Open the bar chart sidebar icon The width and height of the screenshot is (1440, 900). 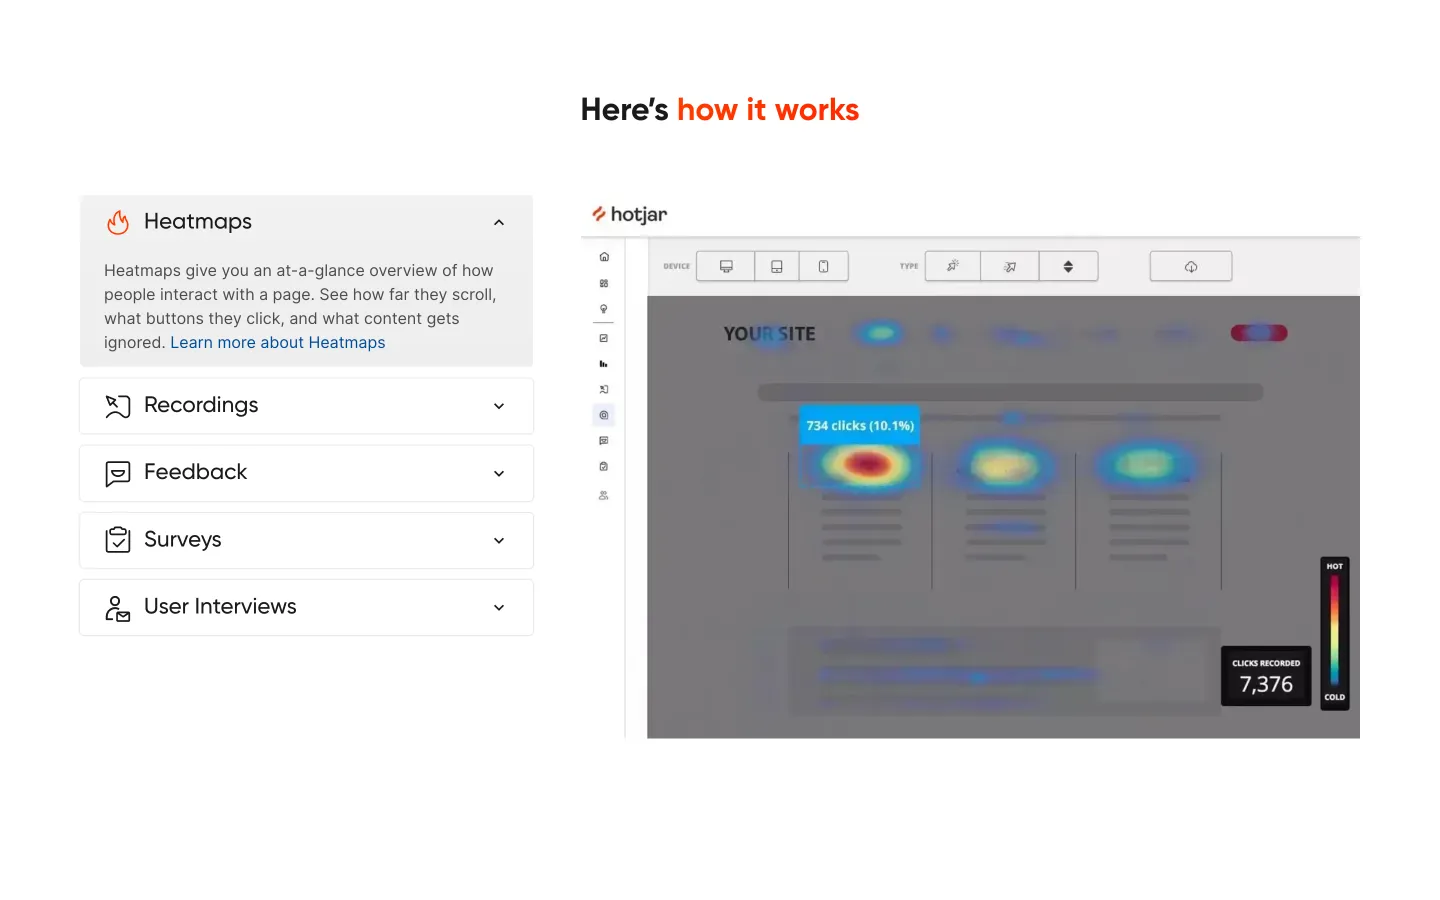point(604,364)
